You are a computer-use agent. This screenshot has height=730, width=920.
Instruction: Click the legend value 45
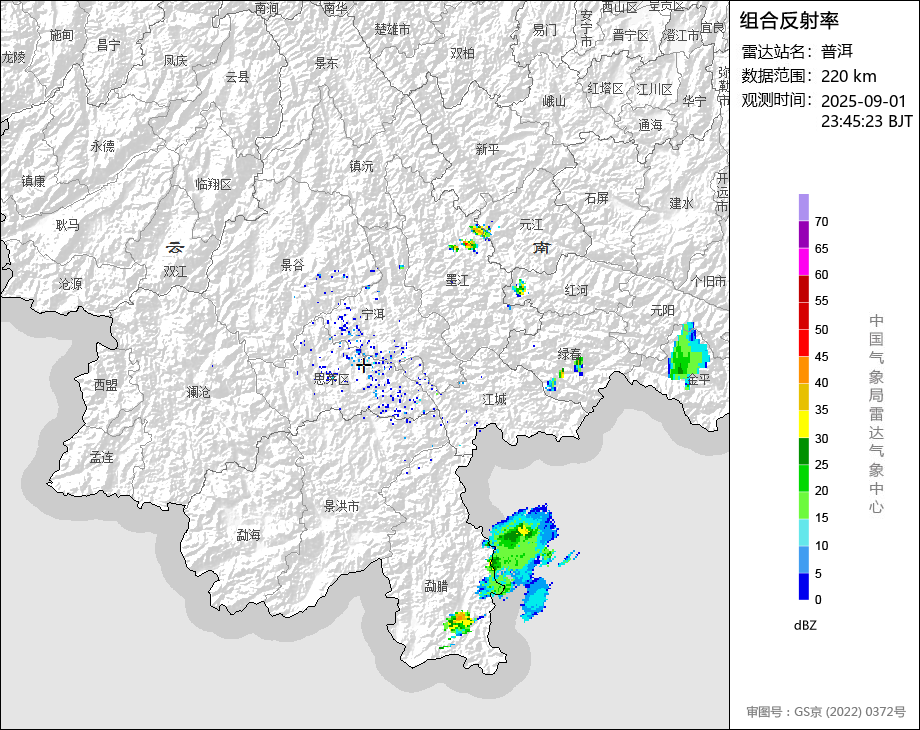pos(821,356)
